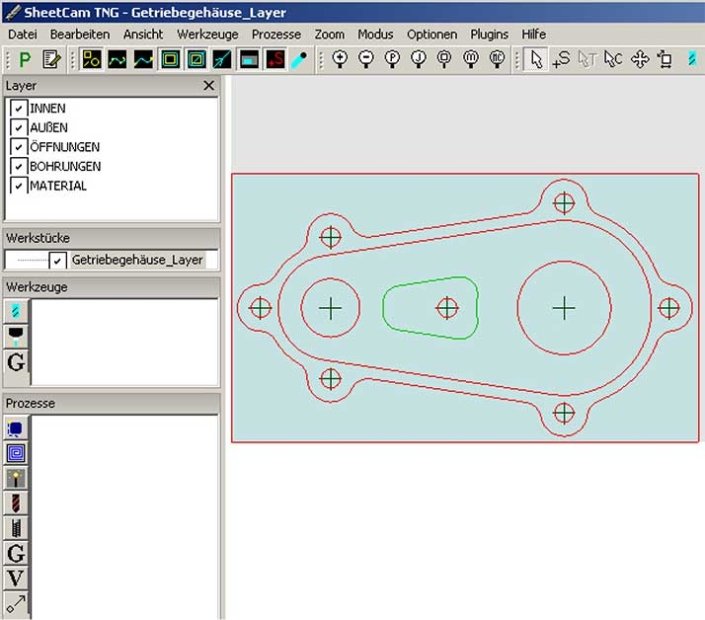Click the zoom out magnifier icon
705x620 pixels.
(366, 60)
